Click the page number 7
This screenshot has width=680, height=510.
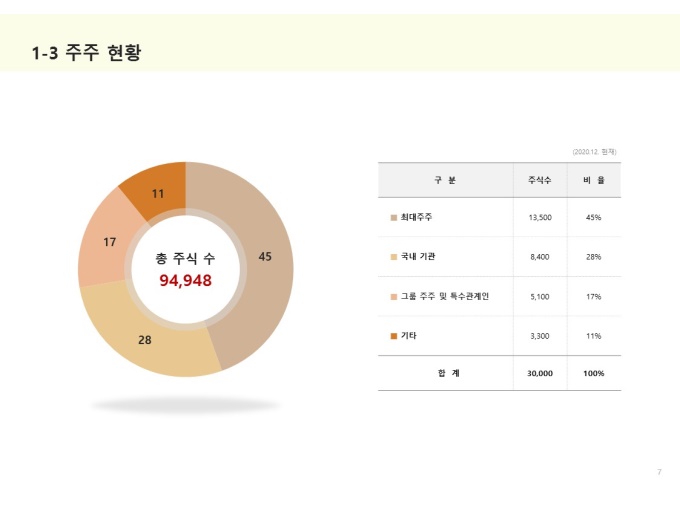659,472
